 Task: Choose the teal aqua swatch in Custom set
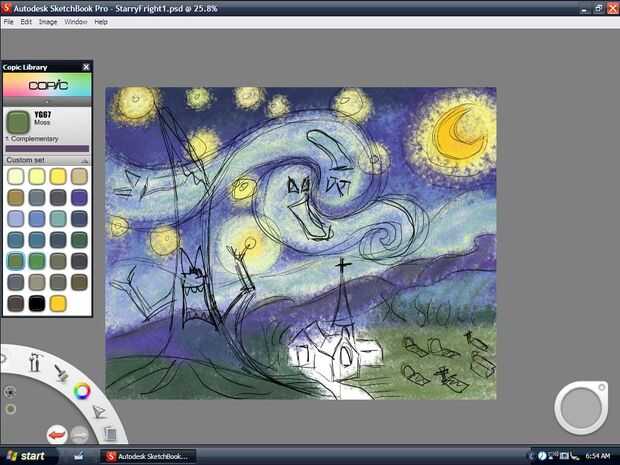point(58,219)
